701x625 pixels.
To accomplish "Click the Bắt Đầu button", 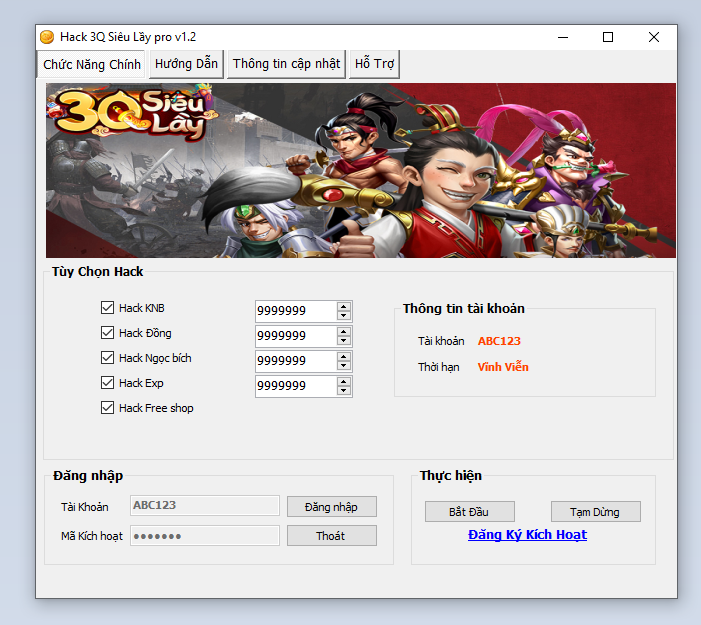I will point(469,512).
